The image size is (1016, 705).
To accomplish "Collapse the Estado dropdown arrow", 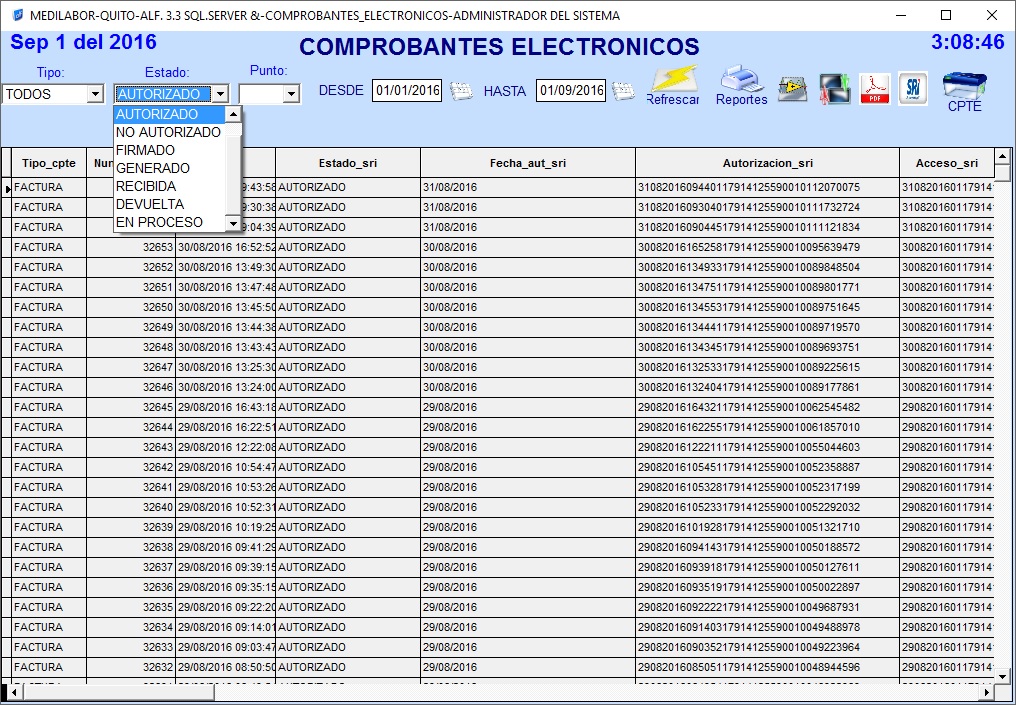I will (220, 94).
